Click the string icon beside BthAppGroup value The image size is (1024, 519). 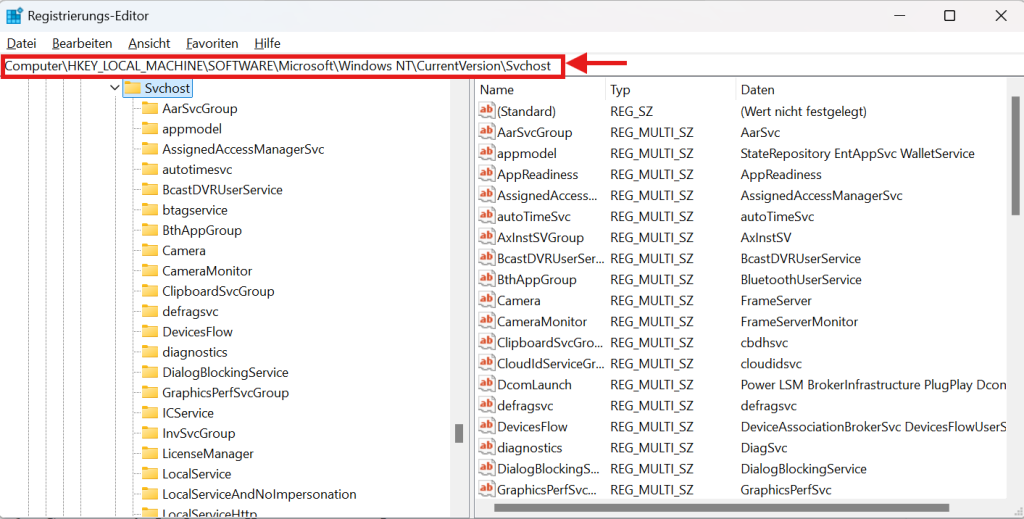(486, 279)
